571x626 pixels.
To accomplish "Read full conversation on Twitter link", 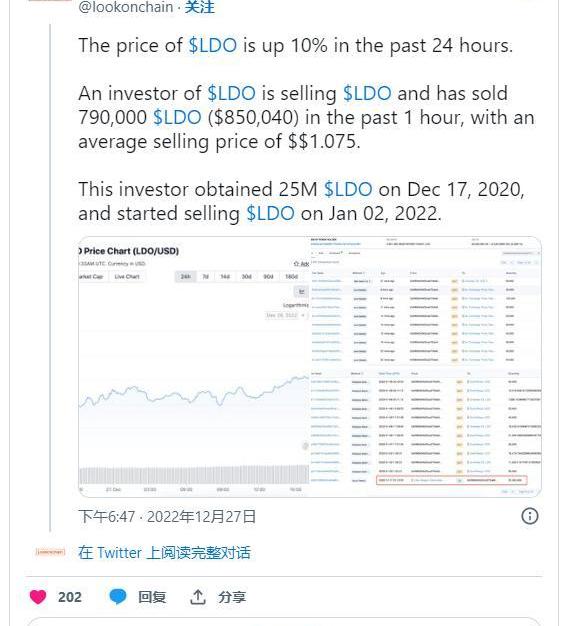I will pyautogui.click(x=165, y=553).
